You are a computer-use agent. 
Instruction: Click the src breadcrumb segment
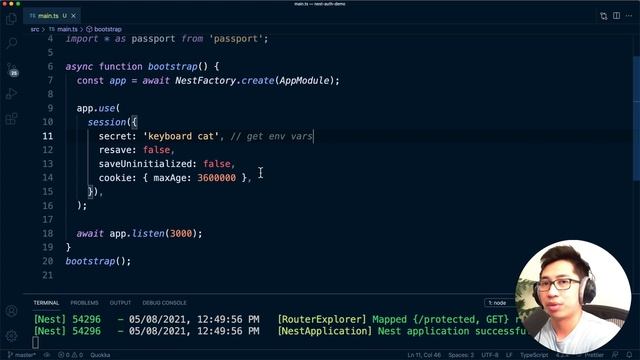(35, 29)
